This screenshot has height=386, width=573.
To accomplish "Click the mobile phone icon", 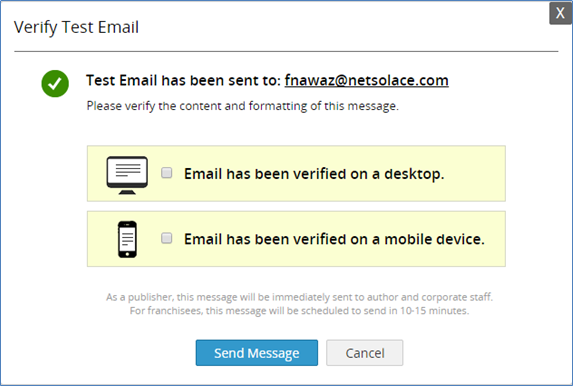I will pos(127,239).
